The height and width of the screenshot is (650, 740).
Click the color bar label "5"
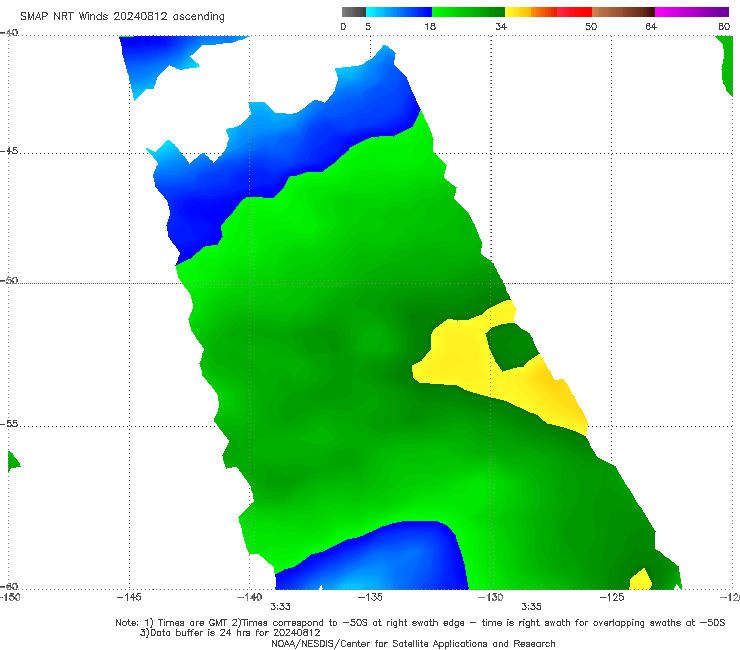(x=368, y=27)
